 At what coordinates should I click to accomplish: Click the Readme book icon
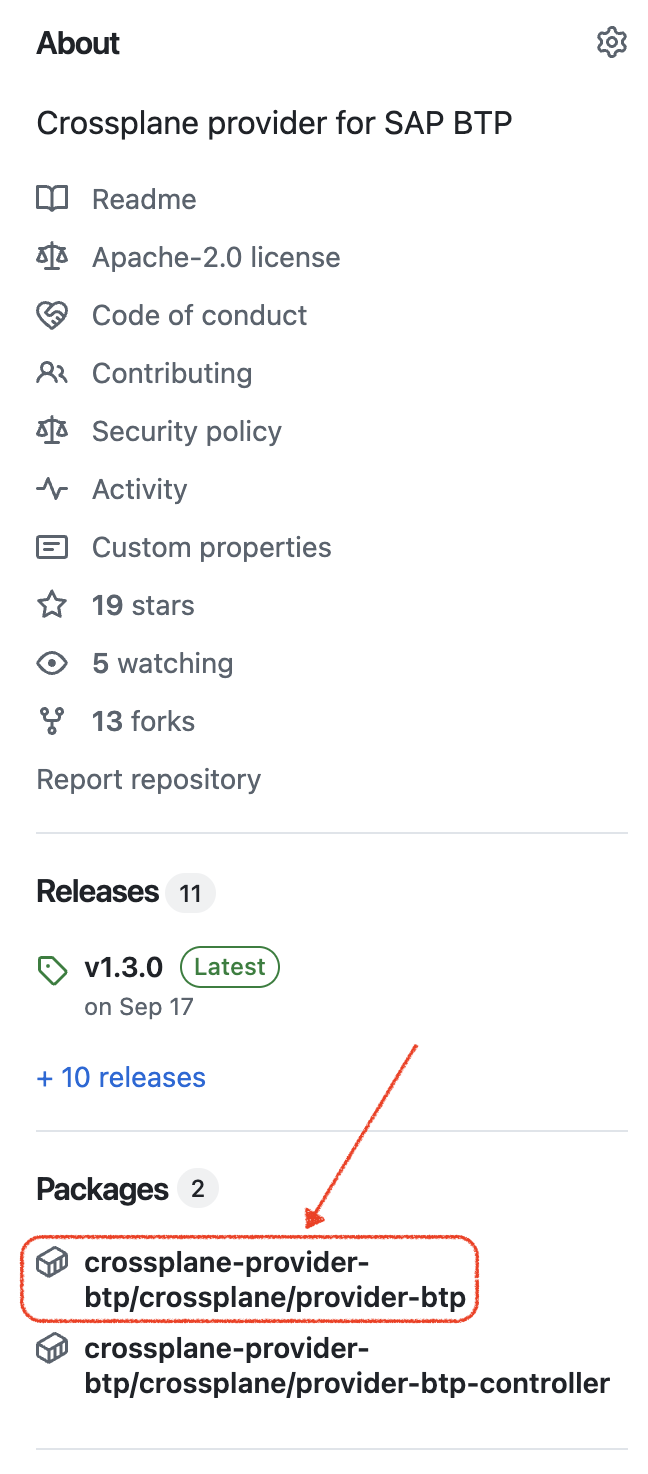52,199
